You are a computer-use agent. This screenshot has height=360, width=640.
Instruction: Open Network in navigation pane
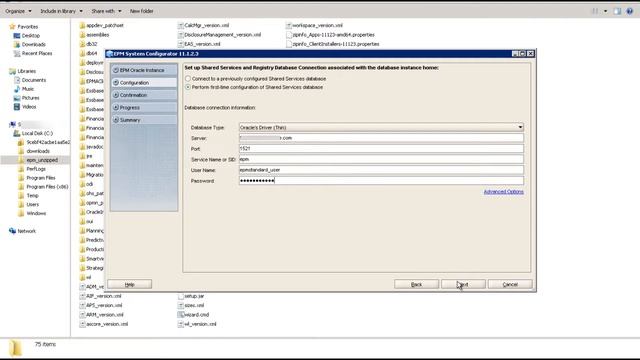point(22,231)
